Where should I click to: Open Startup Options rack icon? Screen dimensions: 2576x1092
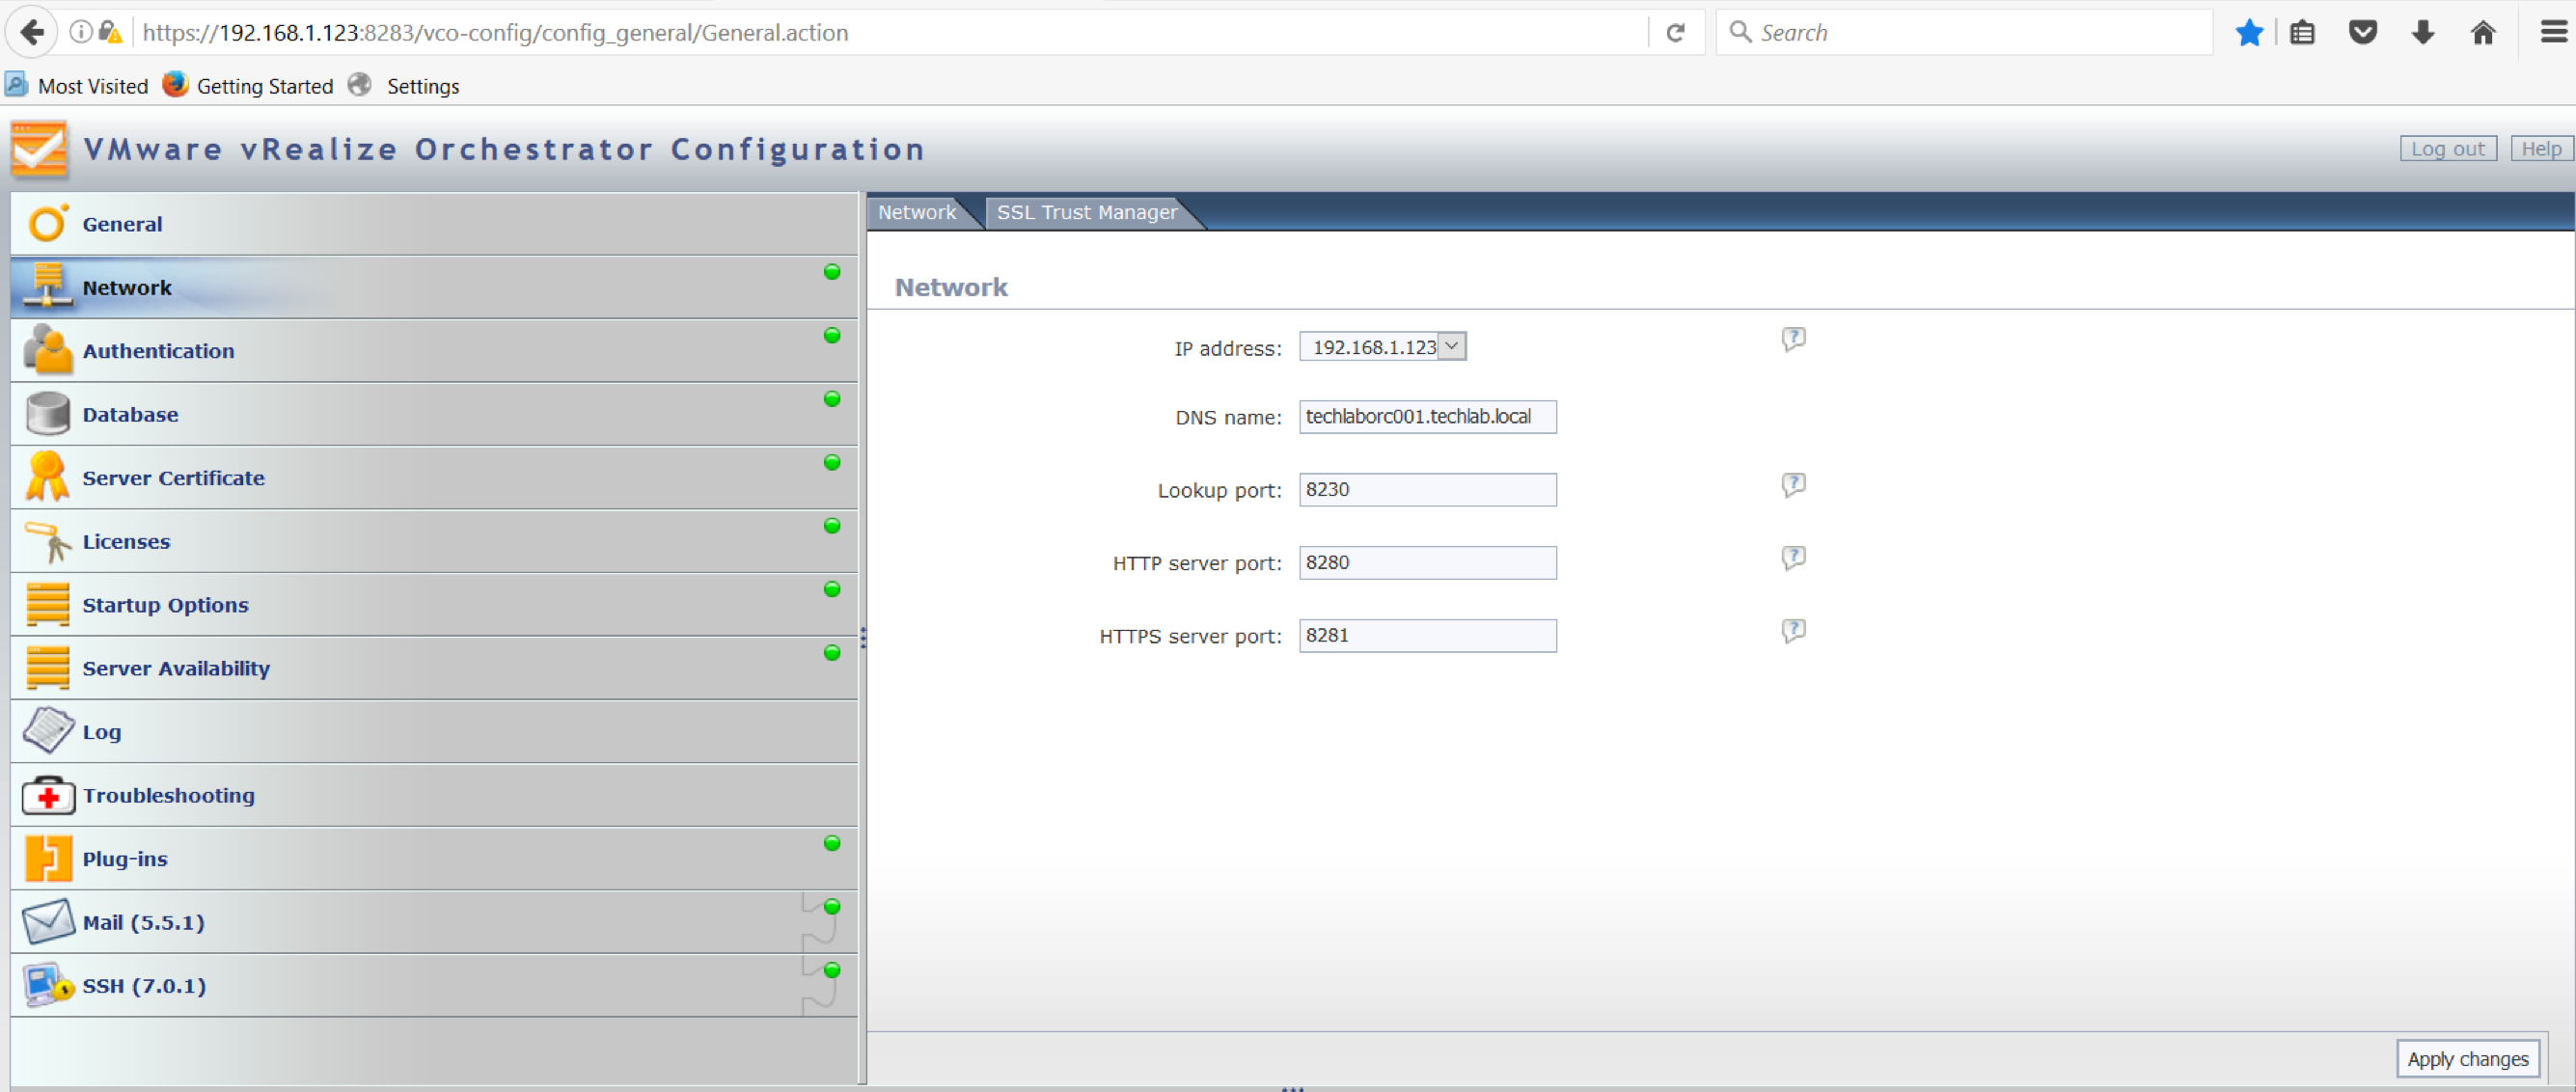[x=47, y=604]
